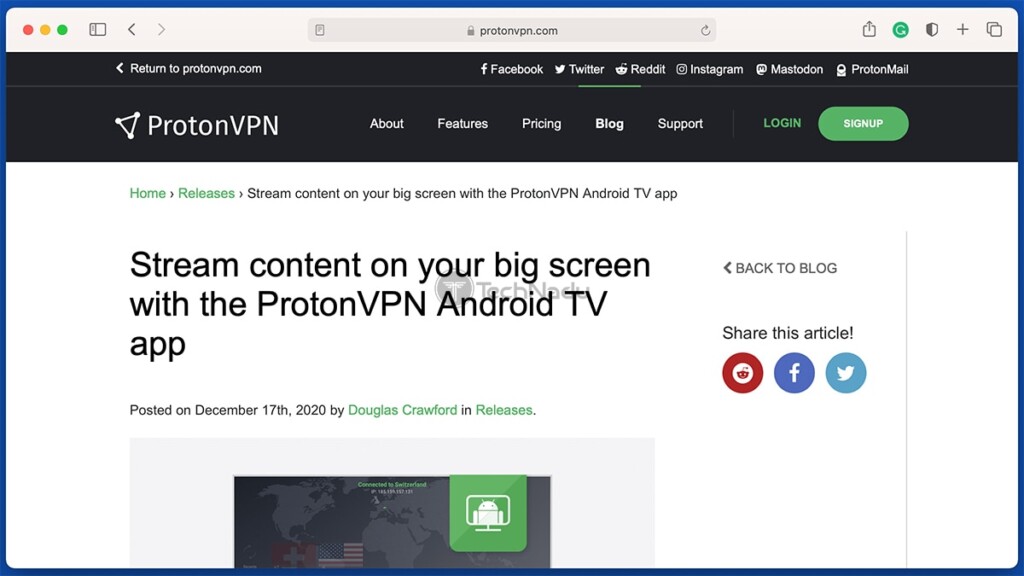Open the Reader view icon in address bar
This screenshot has height=576, width=1024.
(320, 30)
